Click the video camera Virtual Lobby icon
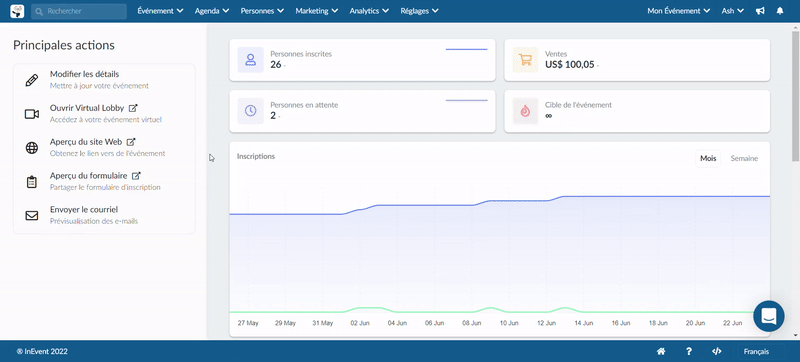 (x=32, y=114)
